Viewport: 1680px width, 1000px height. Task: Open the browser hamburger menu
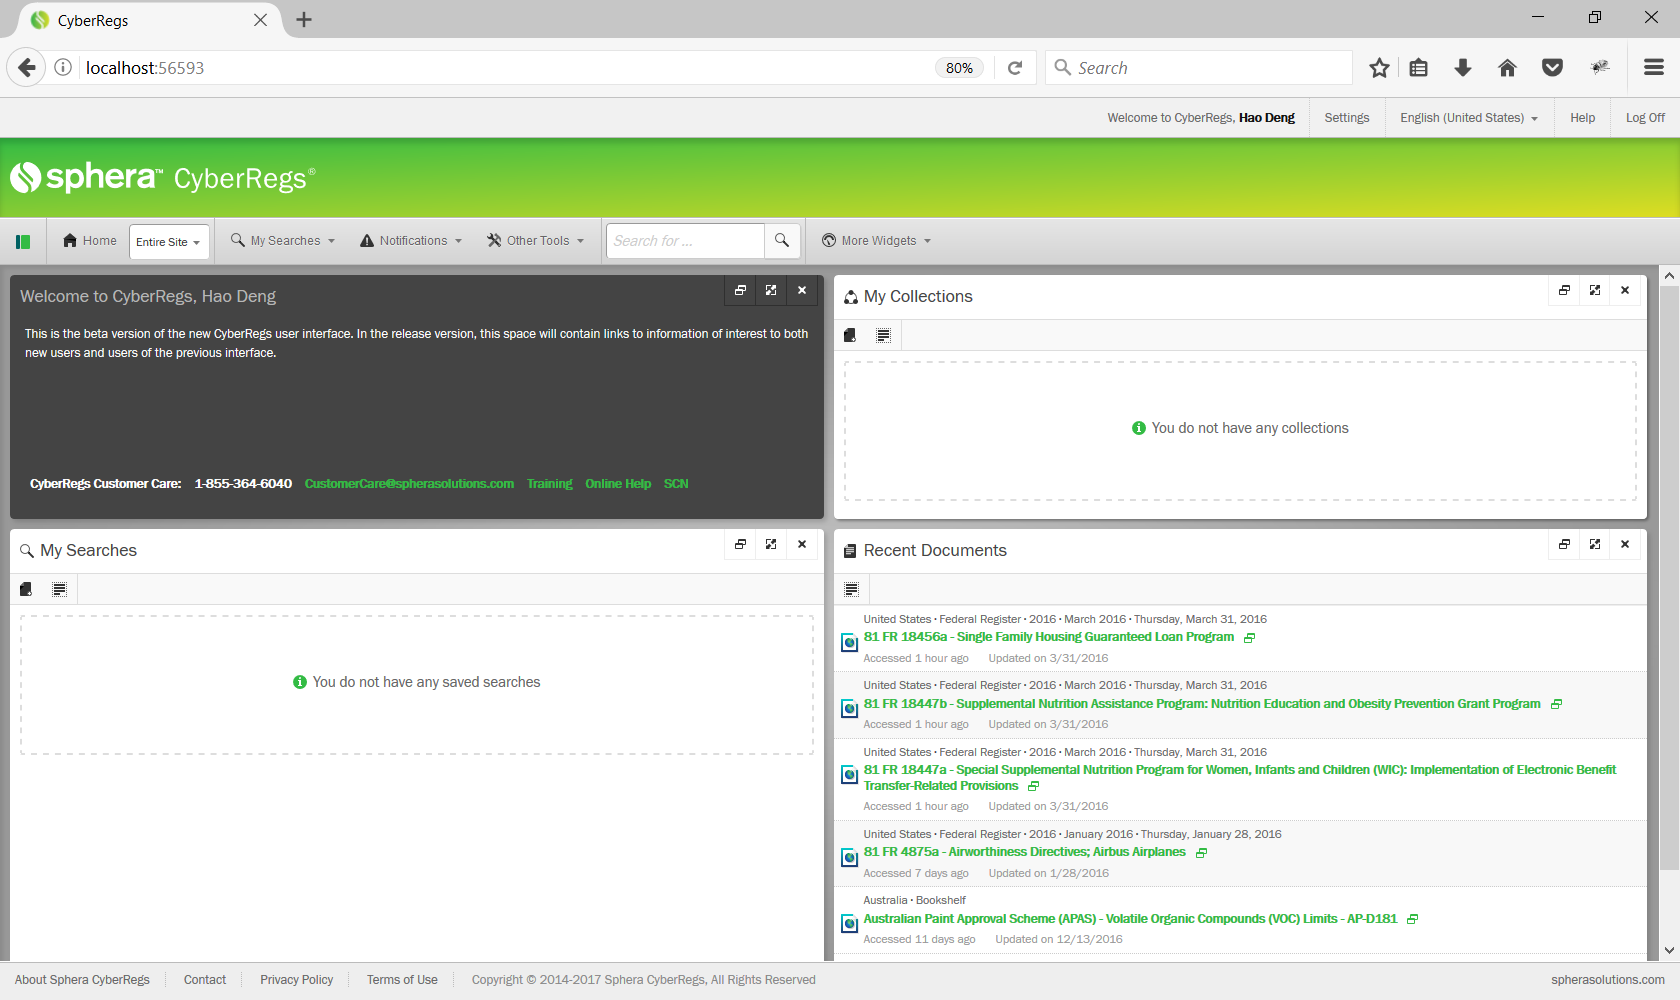(x=1654, y=68)
